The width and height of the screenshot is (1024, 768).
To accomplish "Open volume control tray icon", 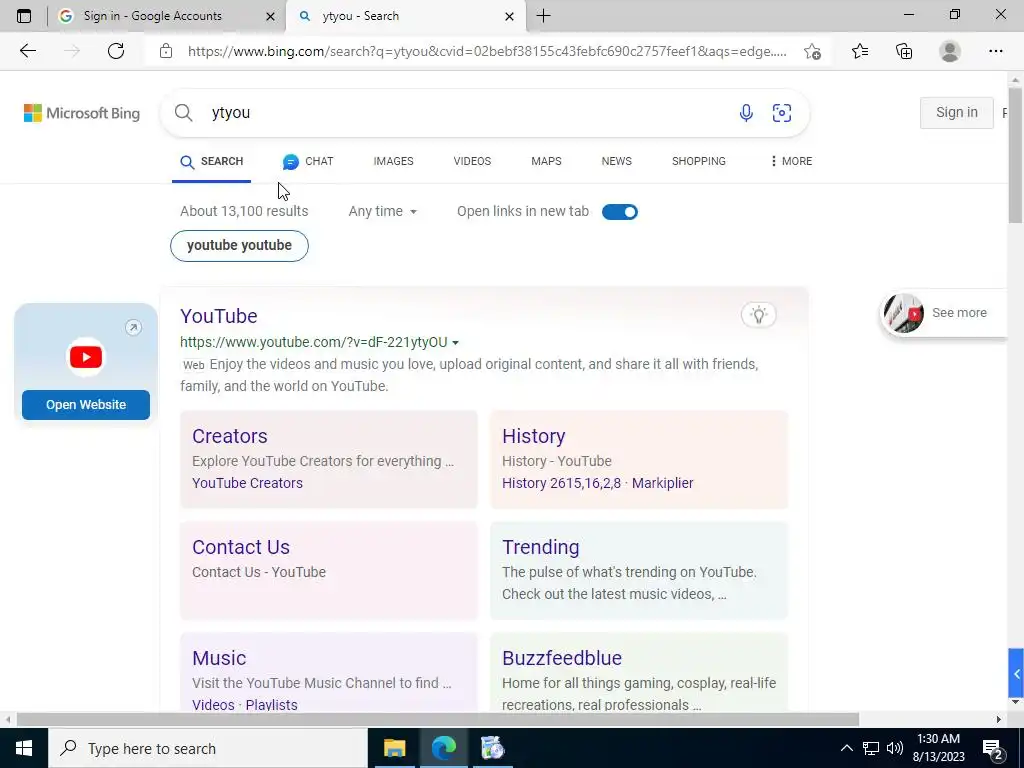I will click(x=895, y=748).
